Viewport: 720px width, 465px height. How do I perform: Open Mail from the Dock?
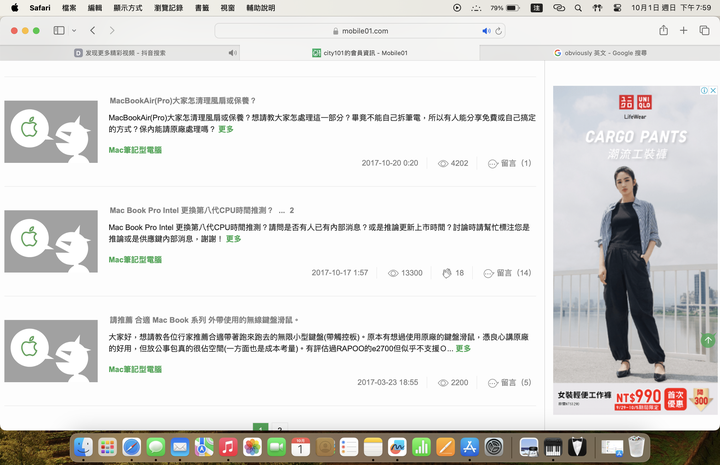[180, 447]
